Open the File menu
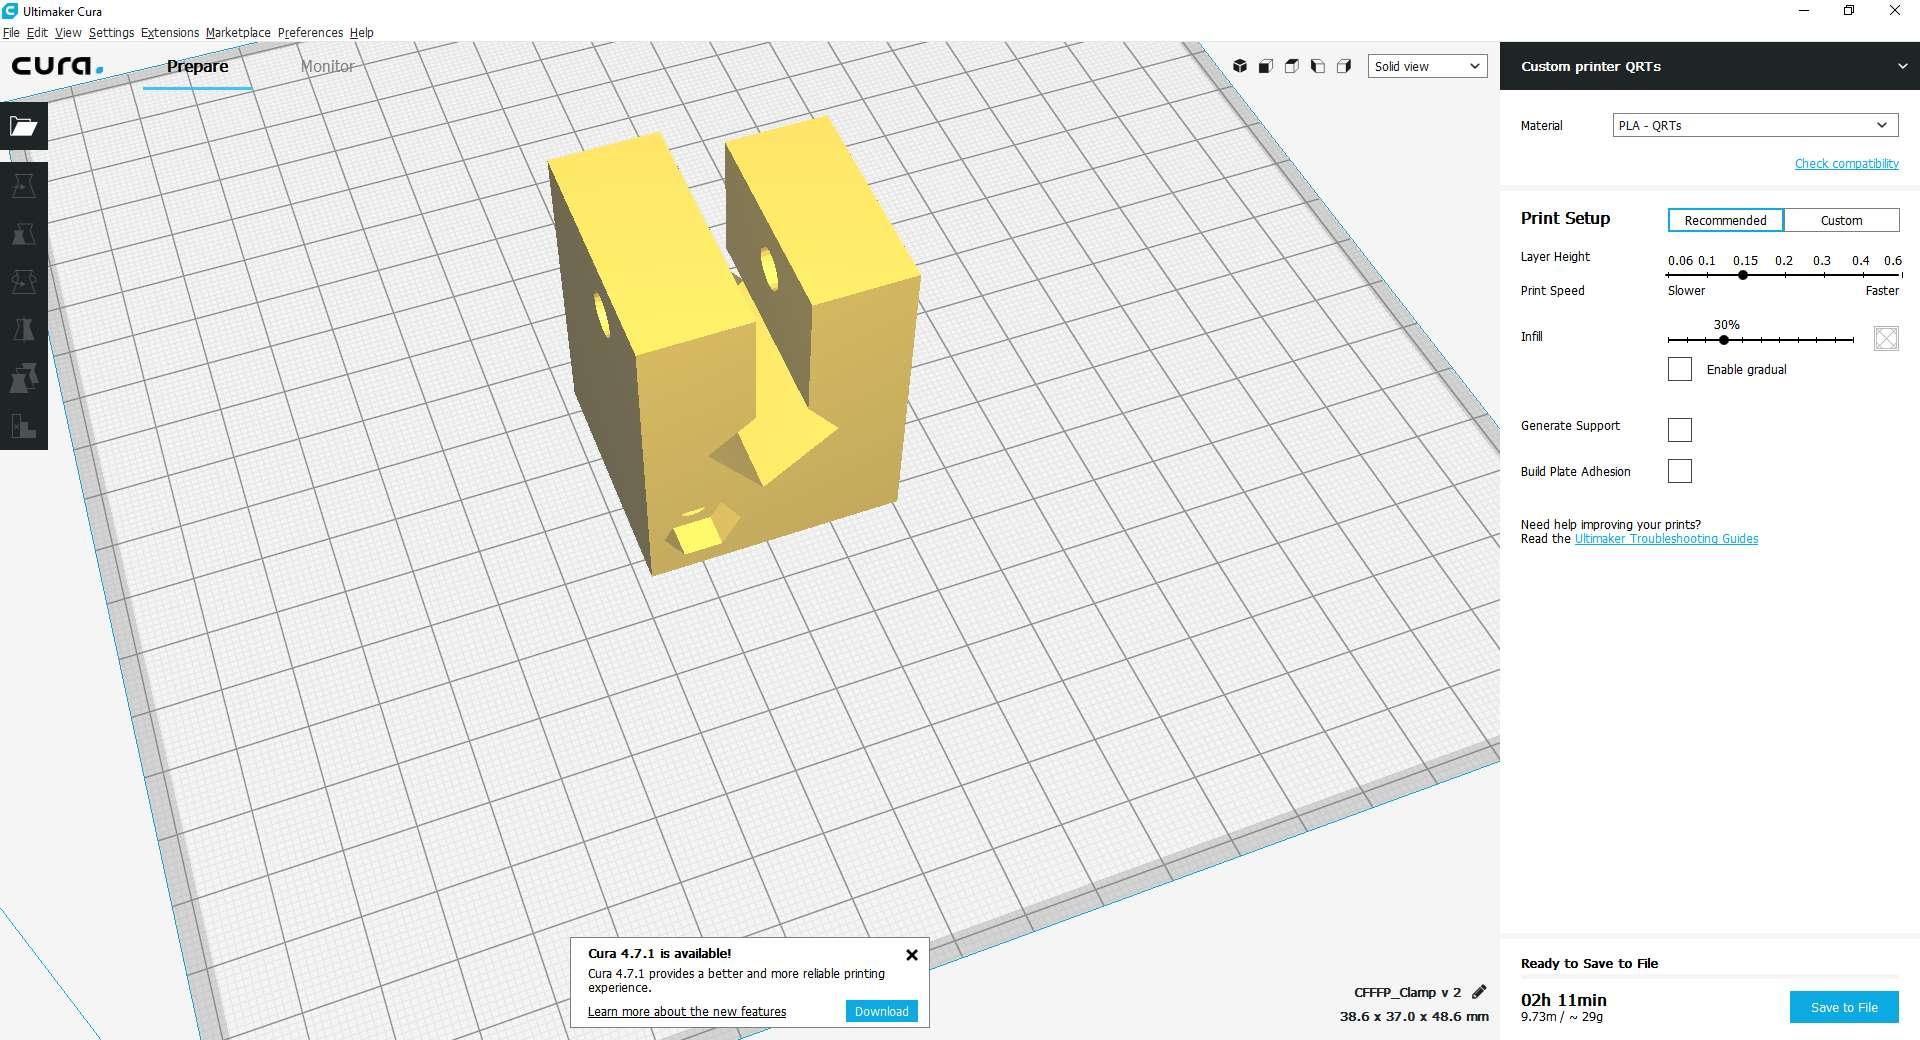 click(11, 32)
